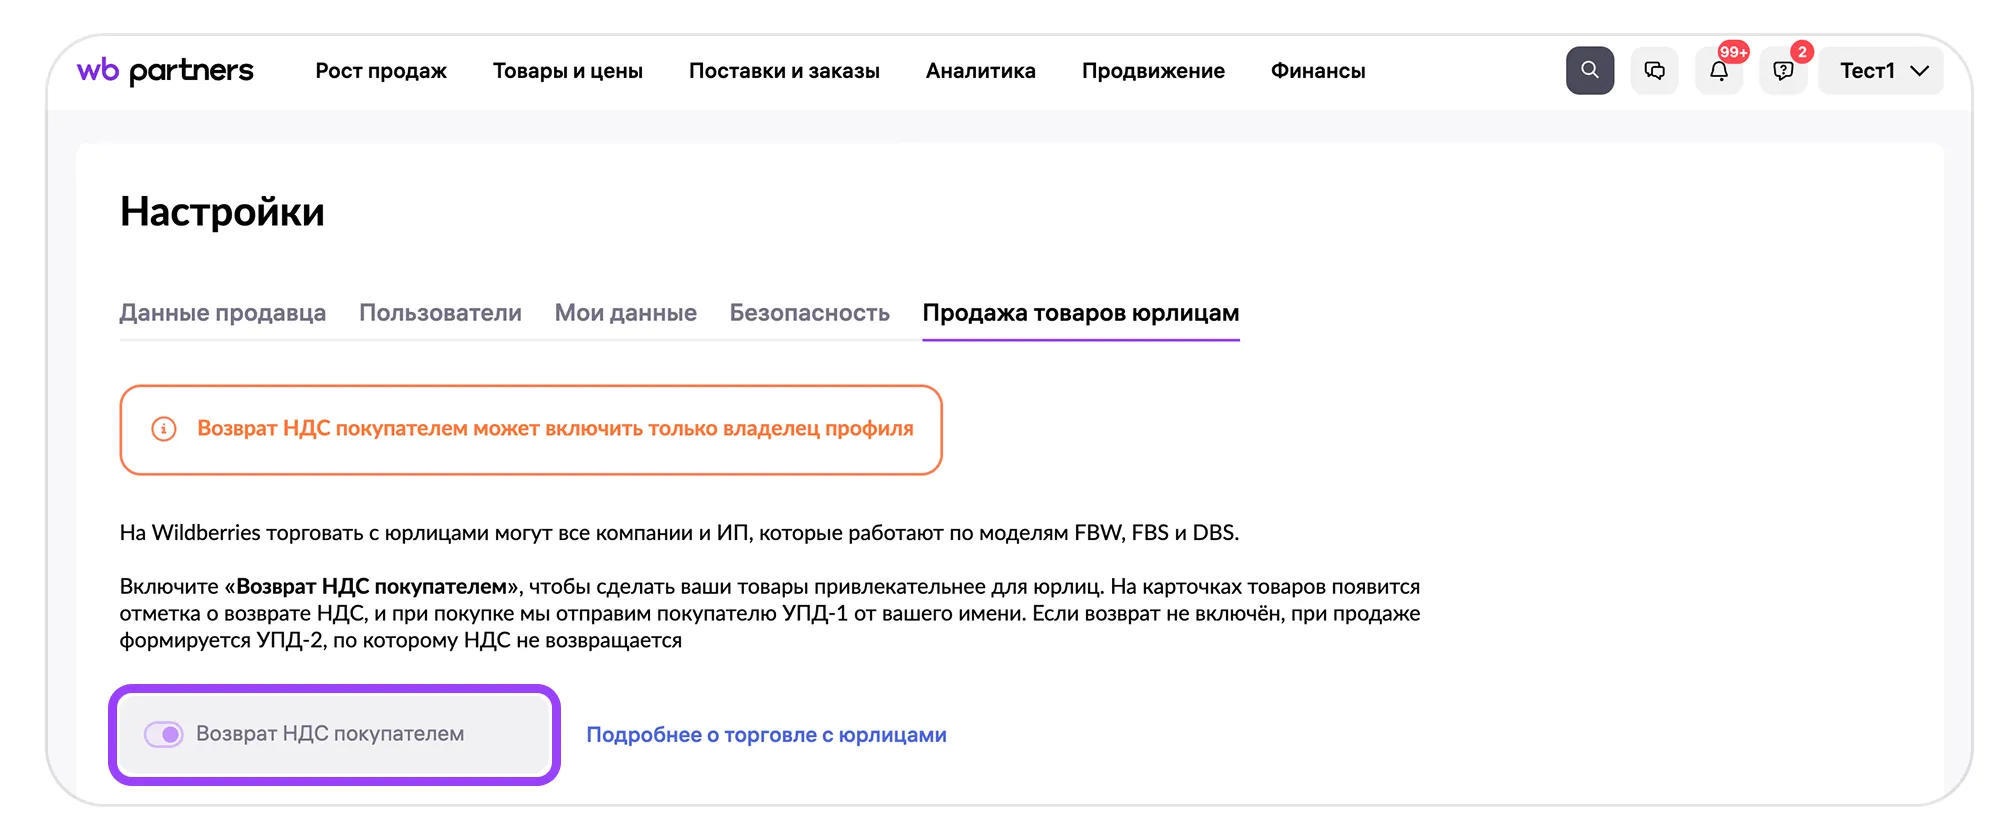
Task: Switch to the Пользователи tab
Action: point(440,313)
